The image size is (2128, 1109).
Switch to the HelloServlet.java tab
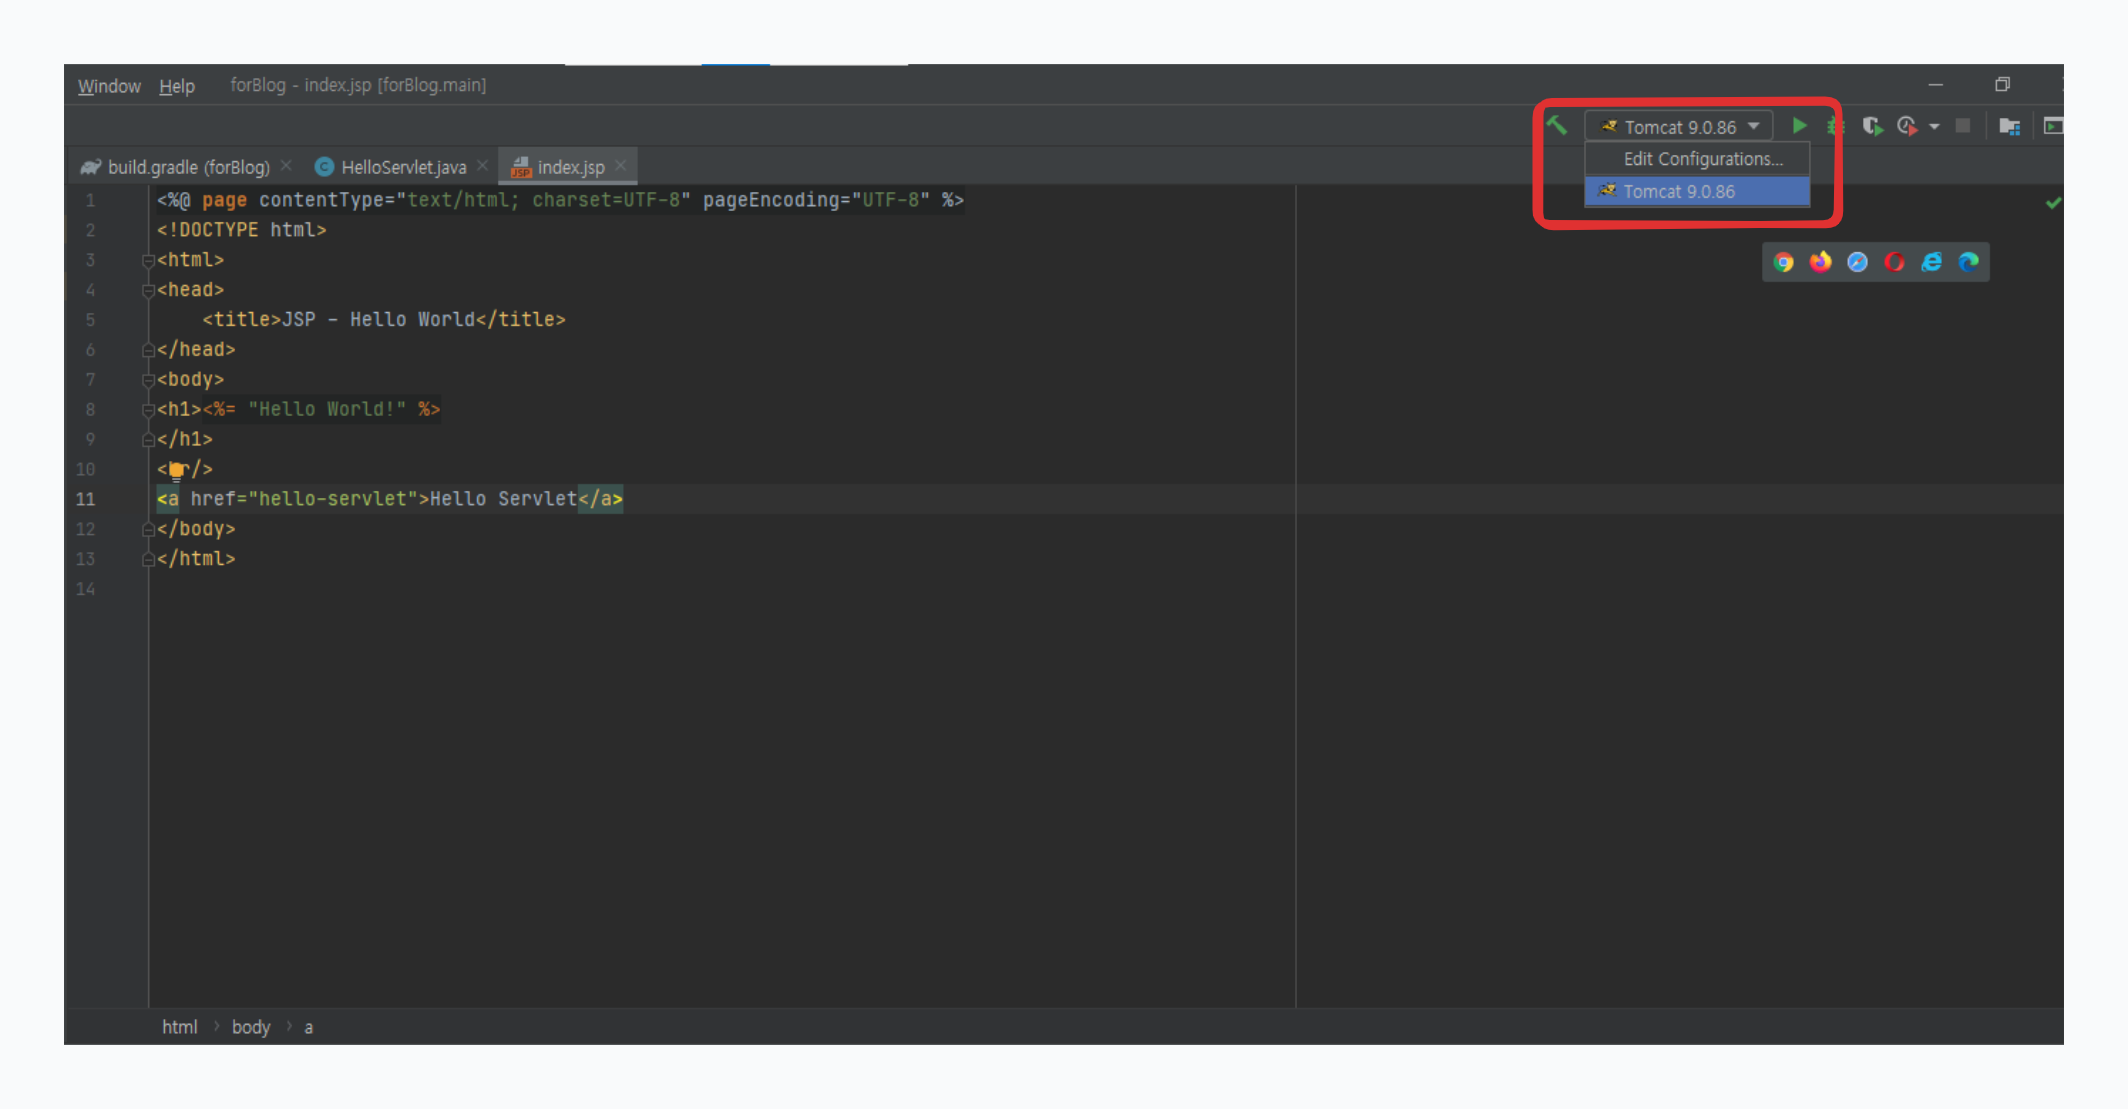(x=403, y=167)
